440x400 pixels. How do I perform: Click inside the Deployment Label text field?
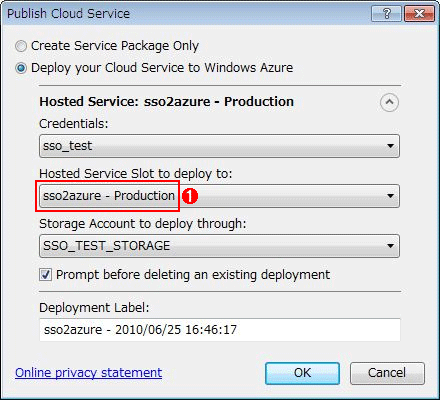tap(220, 330)
